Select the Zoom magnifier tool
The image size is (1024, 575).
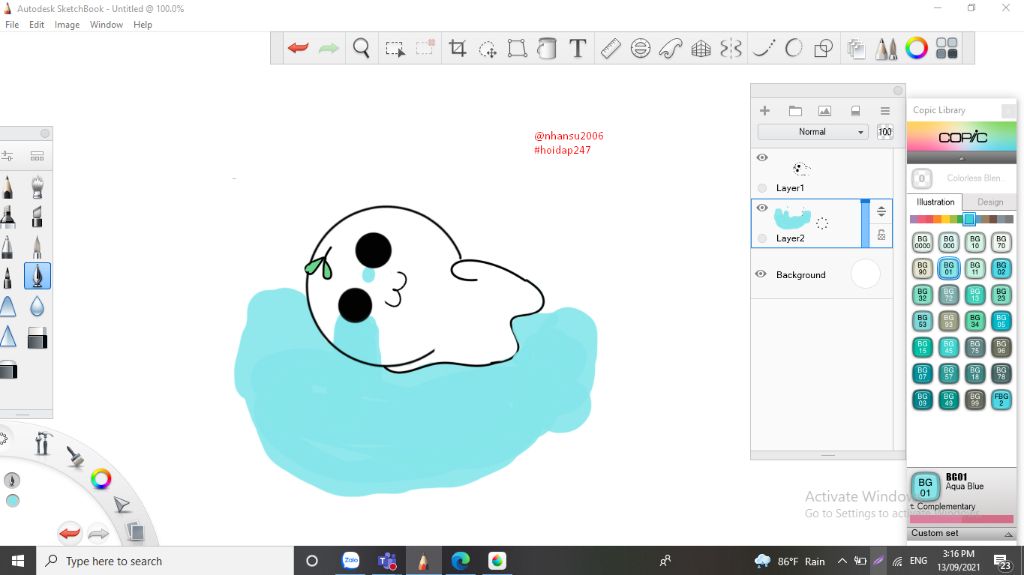[x=361, y=48]
